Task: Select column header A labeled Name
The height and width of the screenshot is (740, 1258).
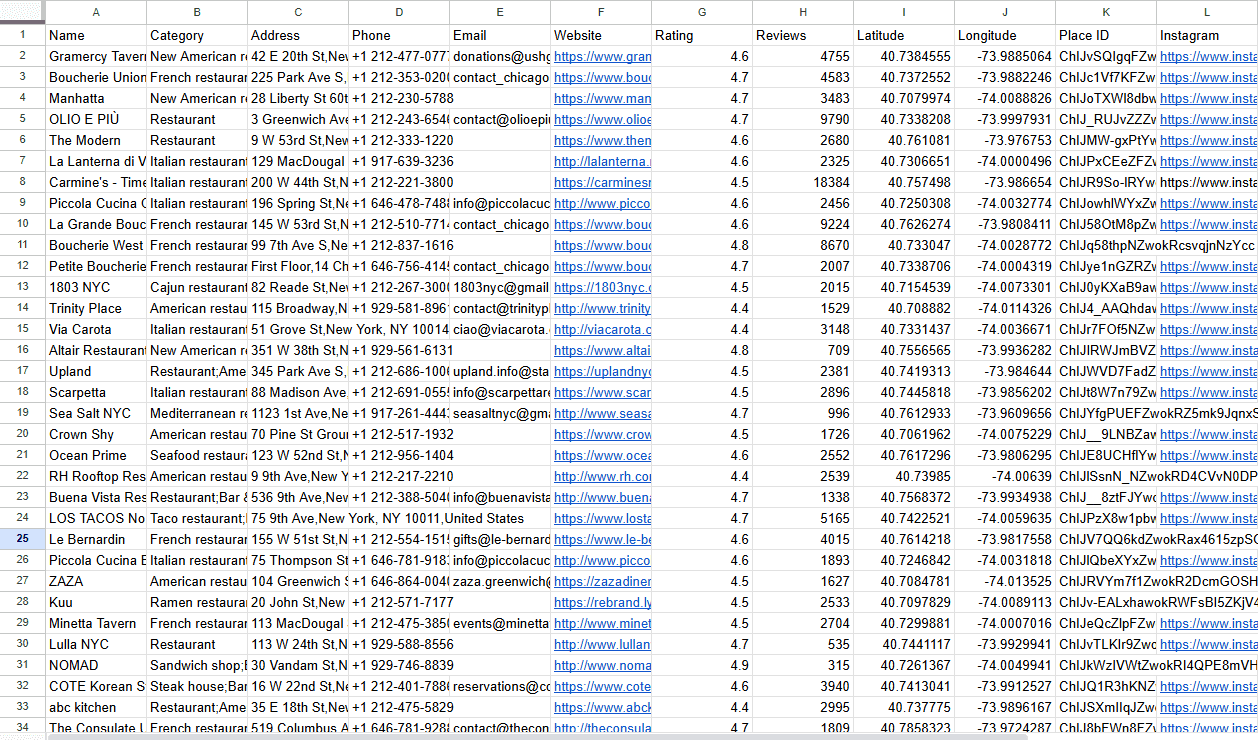Action: [x=96, y=13]
